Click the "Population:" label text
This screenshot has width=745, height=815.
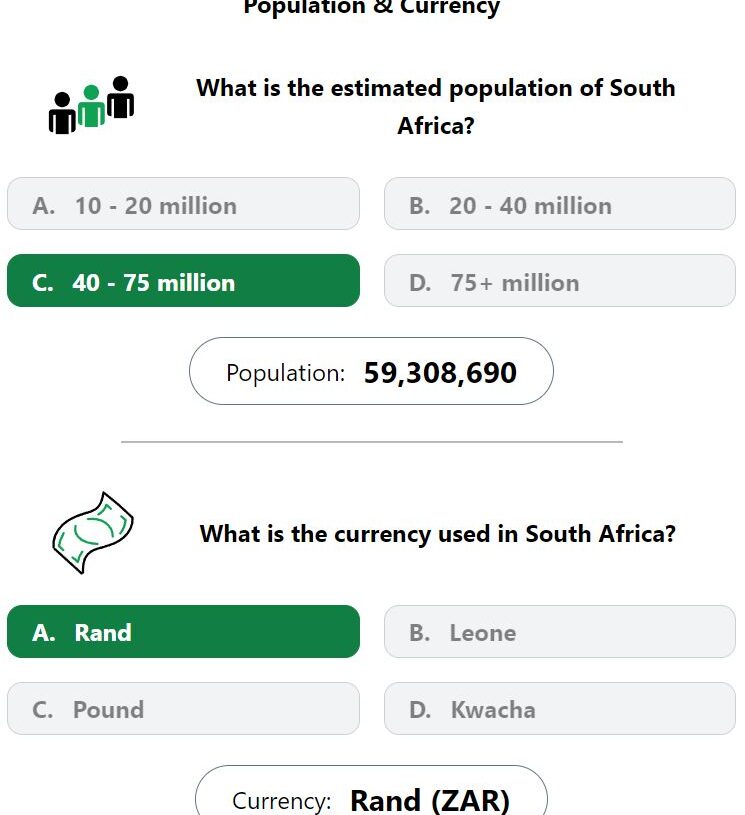tap(285, 373)
